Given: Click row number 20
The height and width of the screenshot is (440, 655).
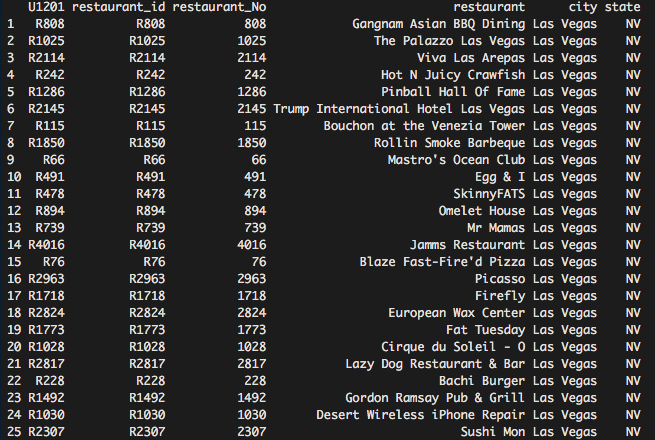Looking at the screenshot, I should pyautogui.click(x=14, y=347).
